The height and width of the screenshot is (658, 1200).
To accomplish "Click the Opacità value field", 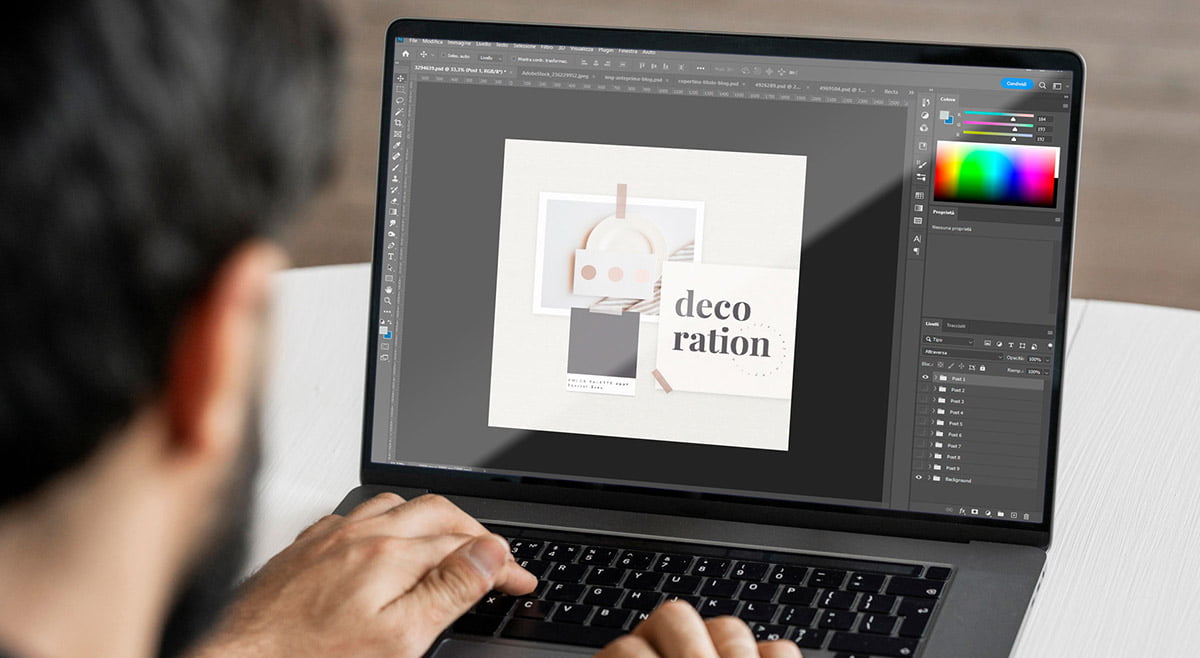I will tap(1034, 359).
